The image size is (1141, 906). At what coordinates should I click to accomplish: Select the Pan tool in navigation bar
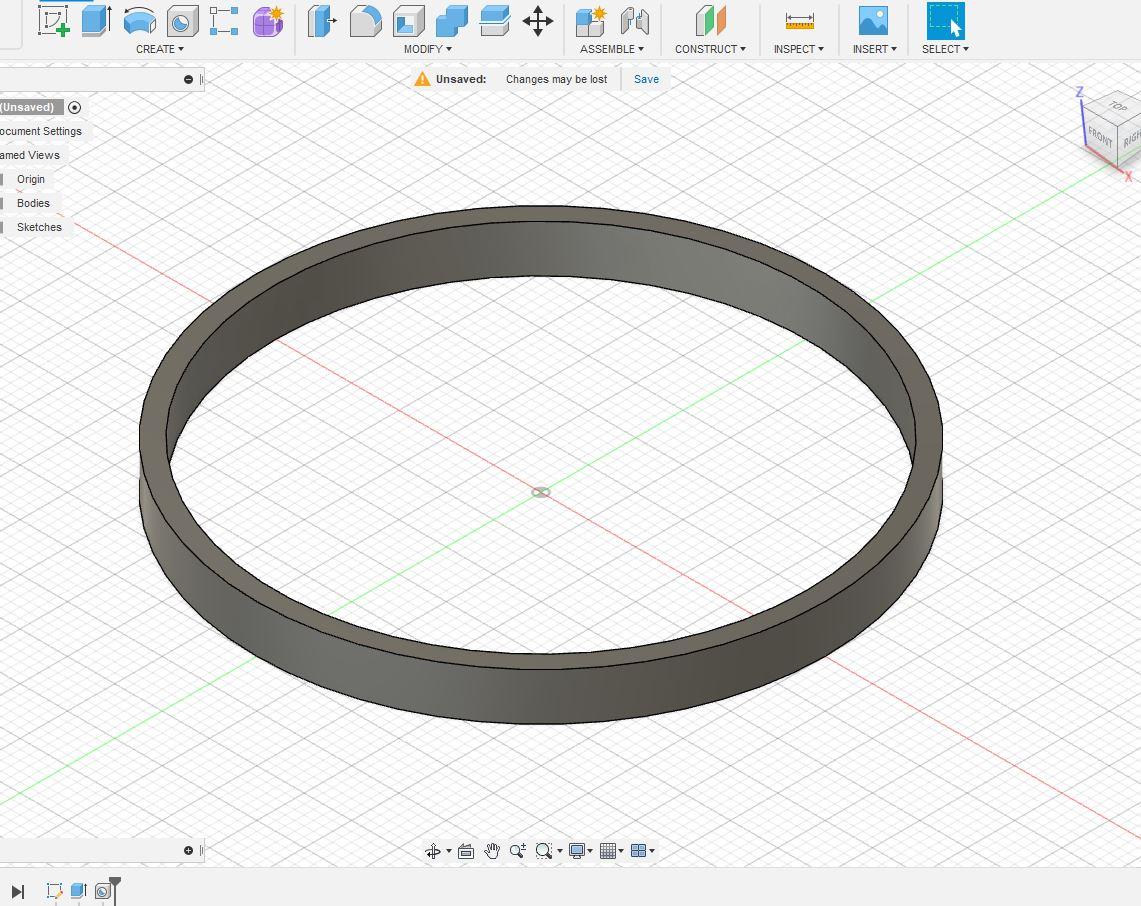492,850
